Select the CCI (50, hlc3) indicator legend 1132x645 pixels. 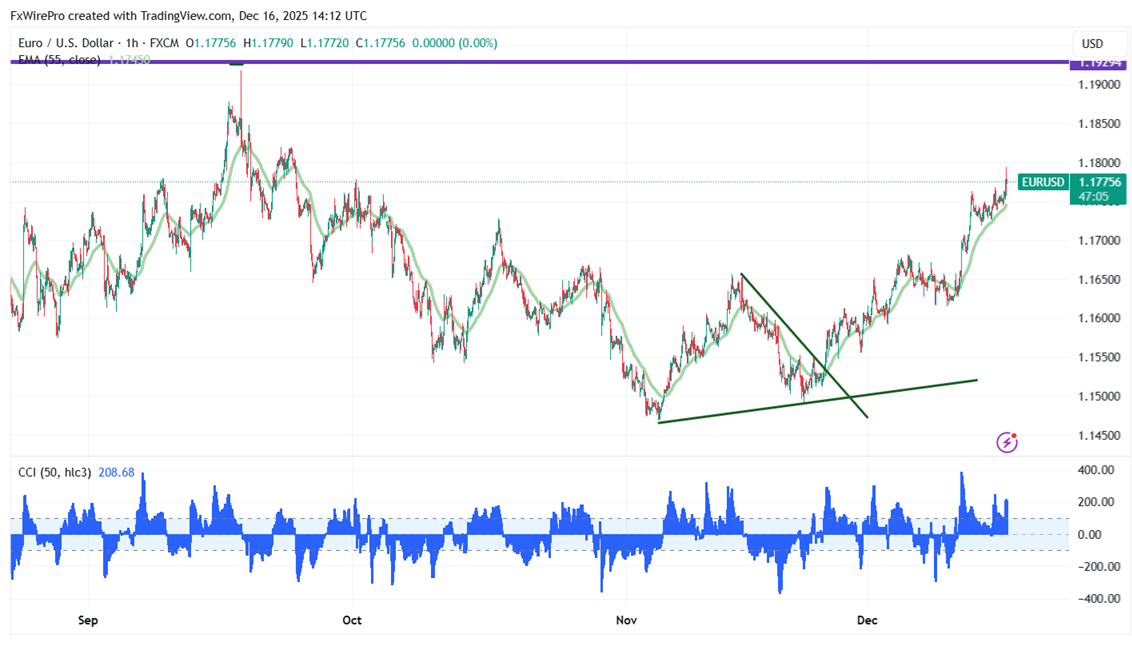pyautogui.click(x=55, y=472)
